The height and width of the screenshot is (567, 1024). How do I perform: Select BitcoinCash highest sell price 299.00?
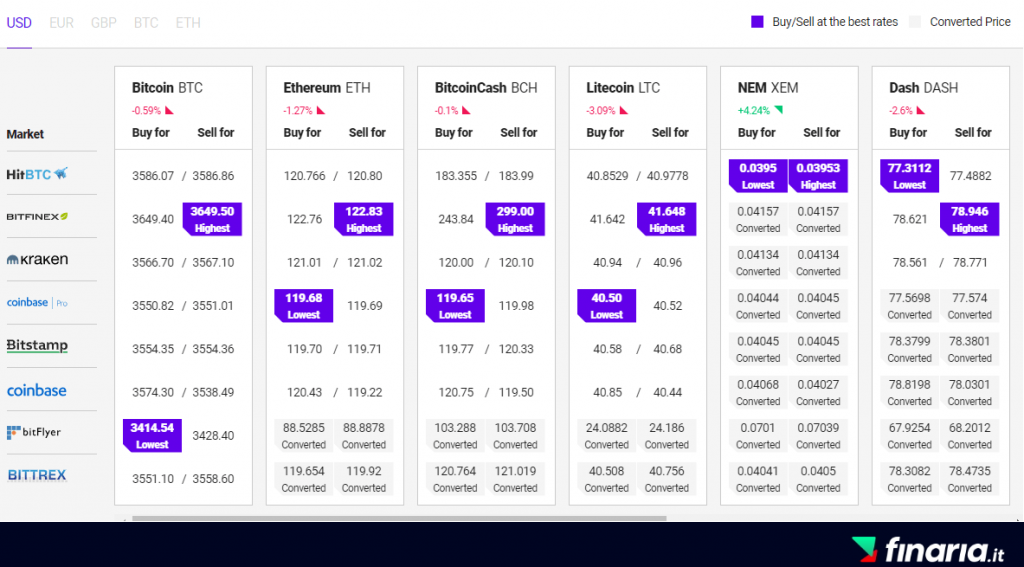[x=515, y=219]
